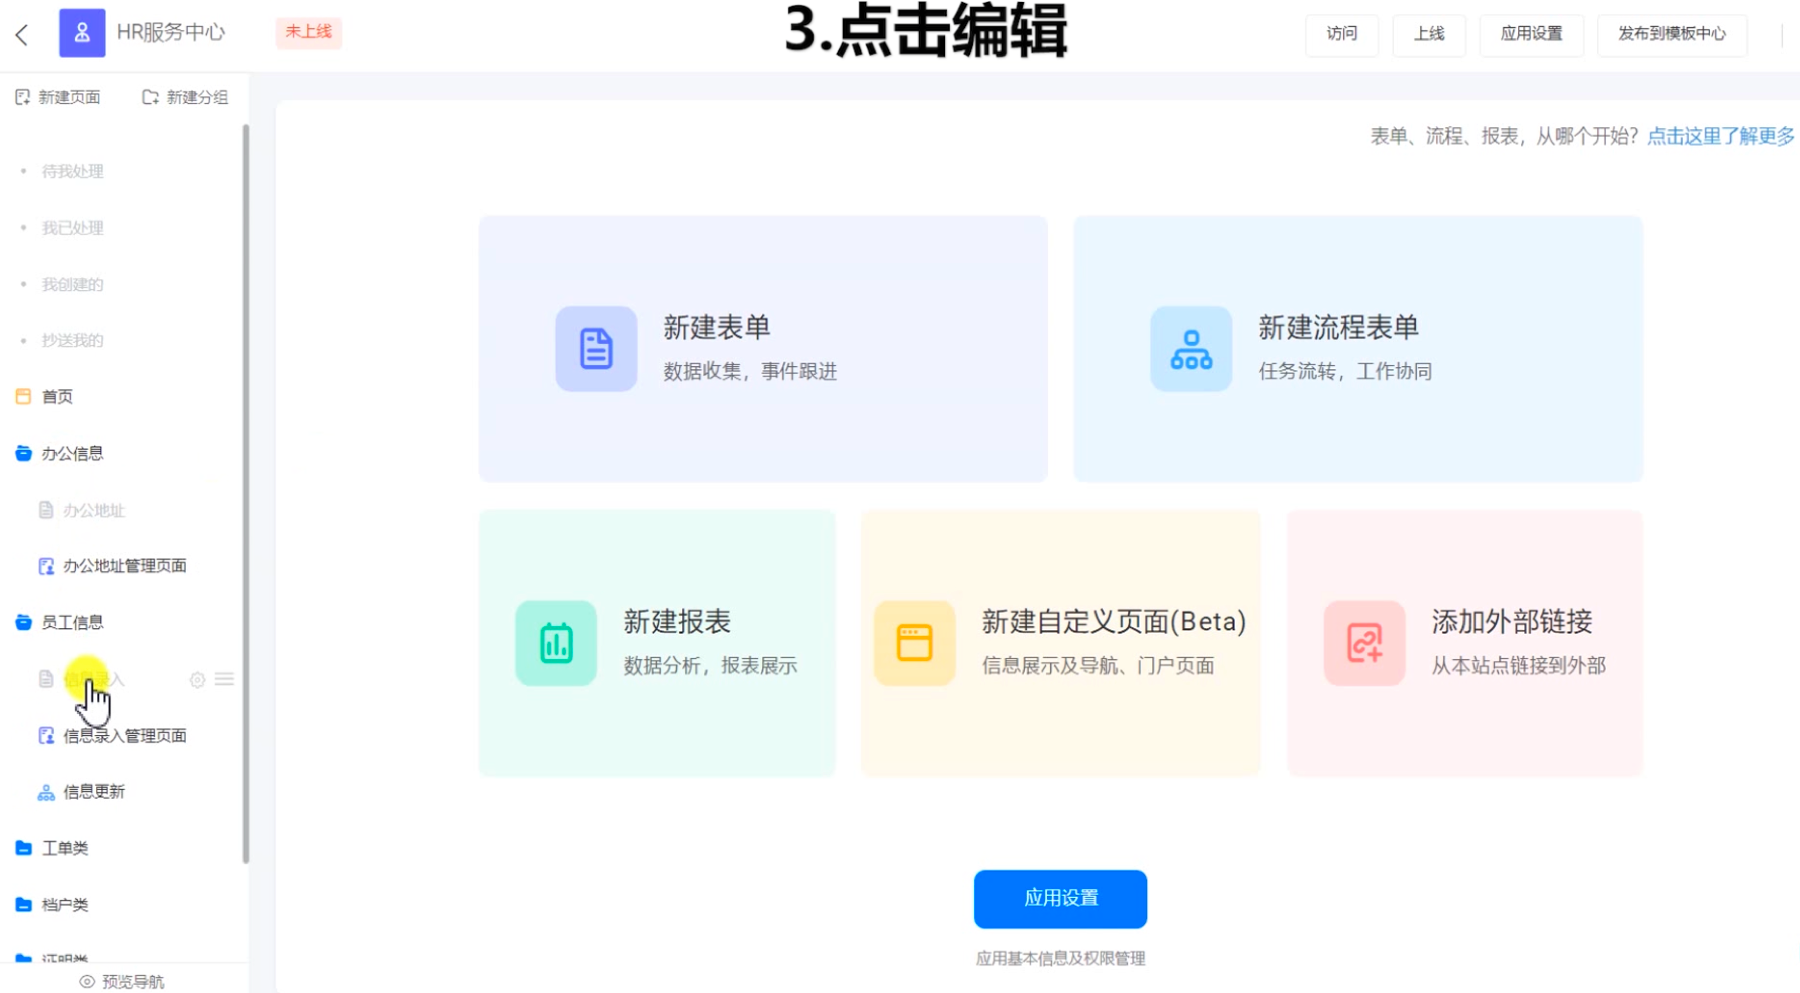Click 从本站点链接到外部 description text
The image size is (1800, 993).
1518,666
